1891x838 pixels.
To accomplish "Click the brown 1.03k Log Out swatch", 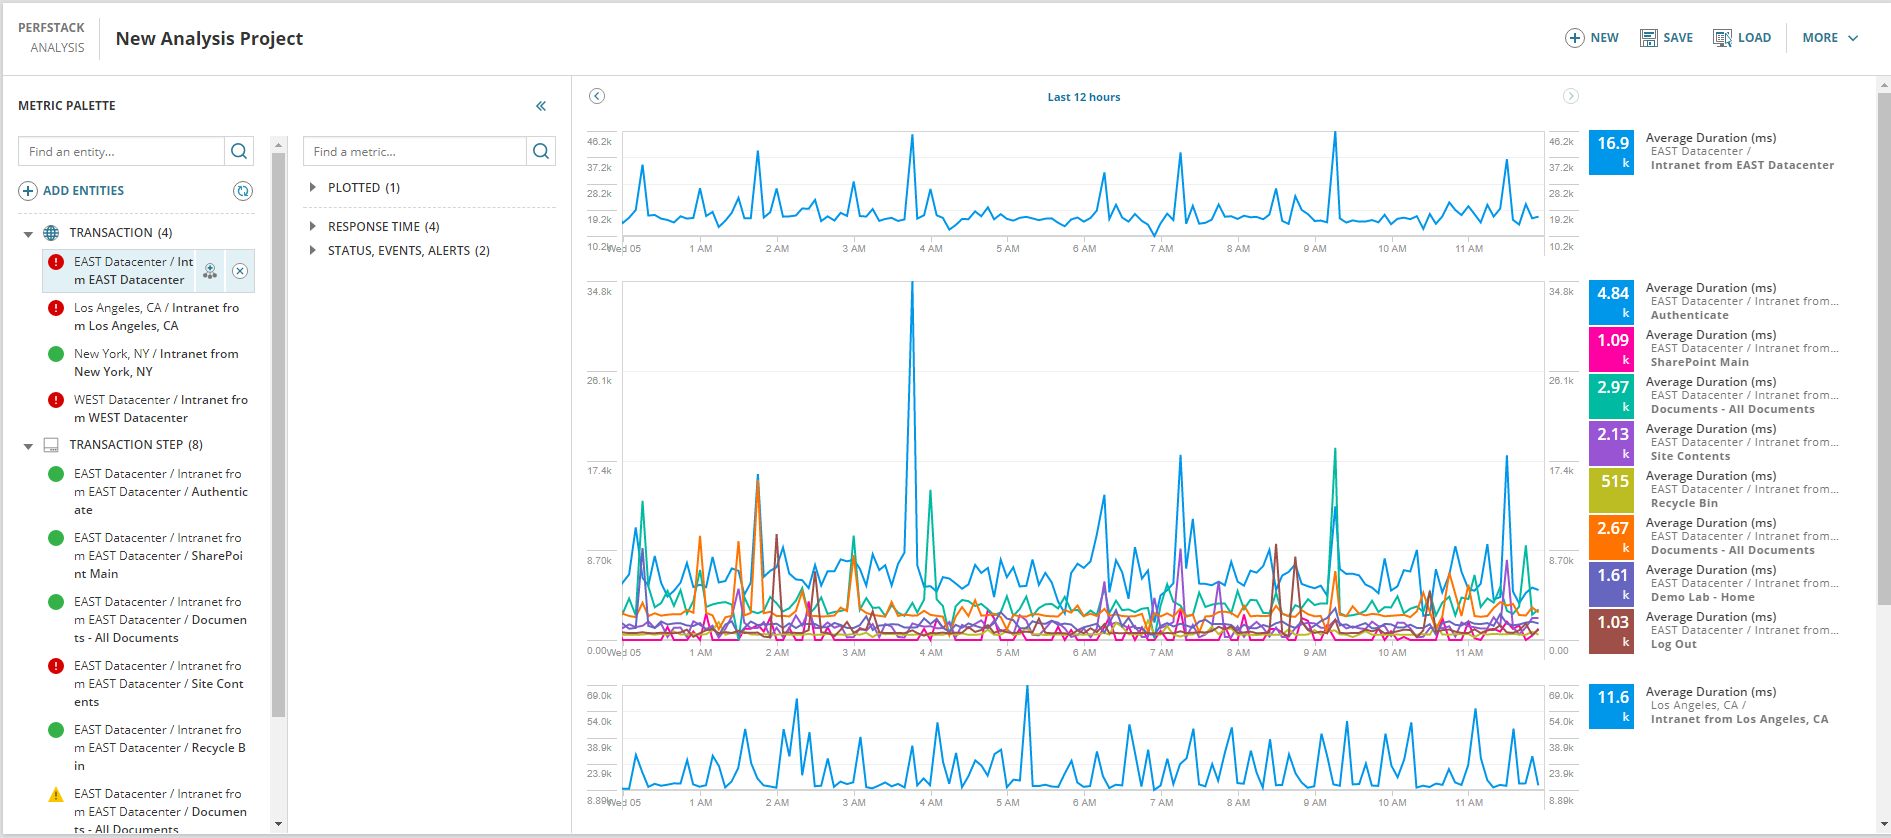I will [1611, 631].
